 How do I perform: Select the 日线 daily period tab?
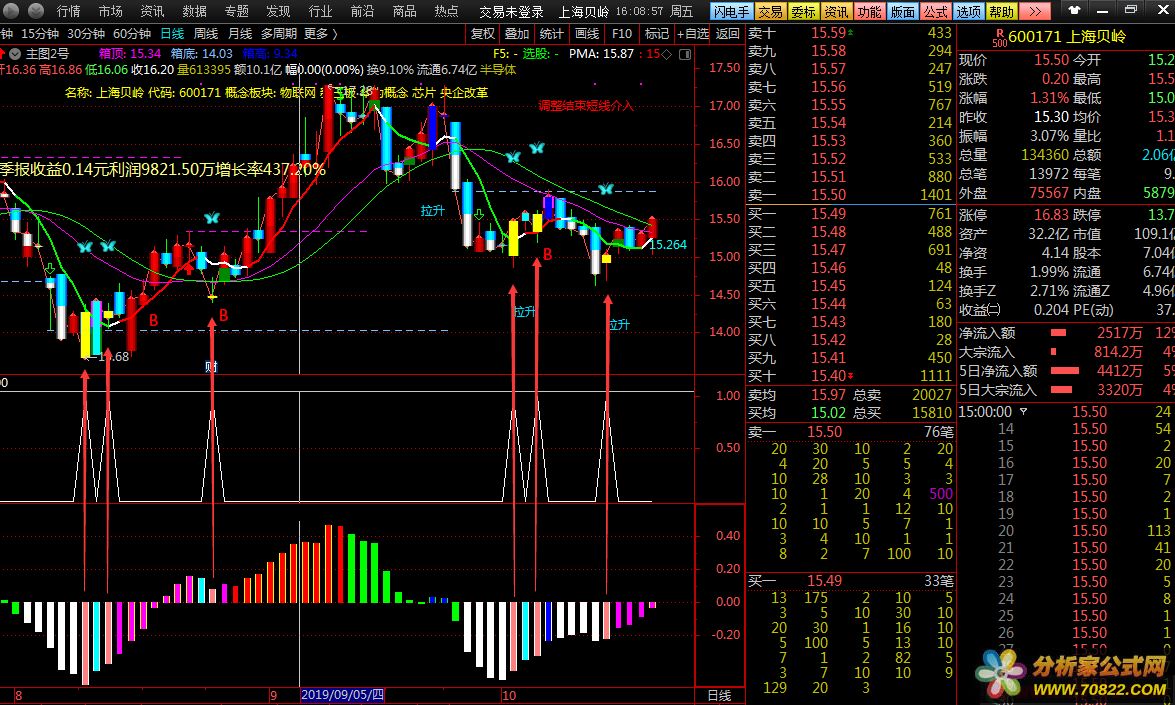[172, 34]
